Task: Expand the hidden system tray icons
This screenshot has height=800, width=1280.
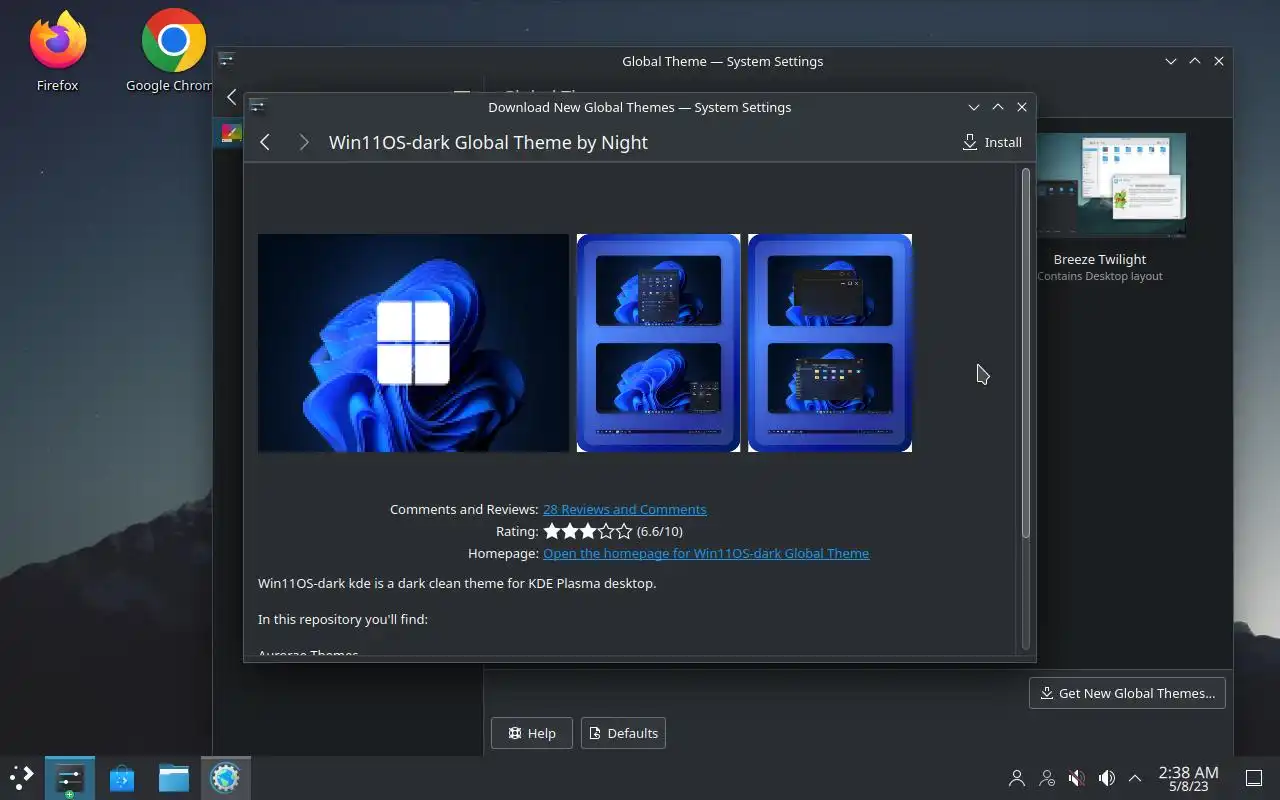Action: 1135,777
